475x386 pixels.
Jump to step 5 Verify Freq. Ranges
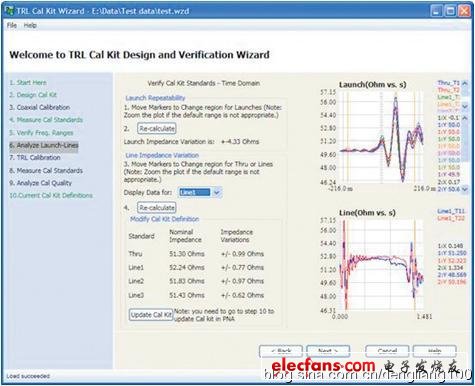tap(41, 133)
